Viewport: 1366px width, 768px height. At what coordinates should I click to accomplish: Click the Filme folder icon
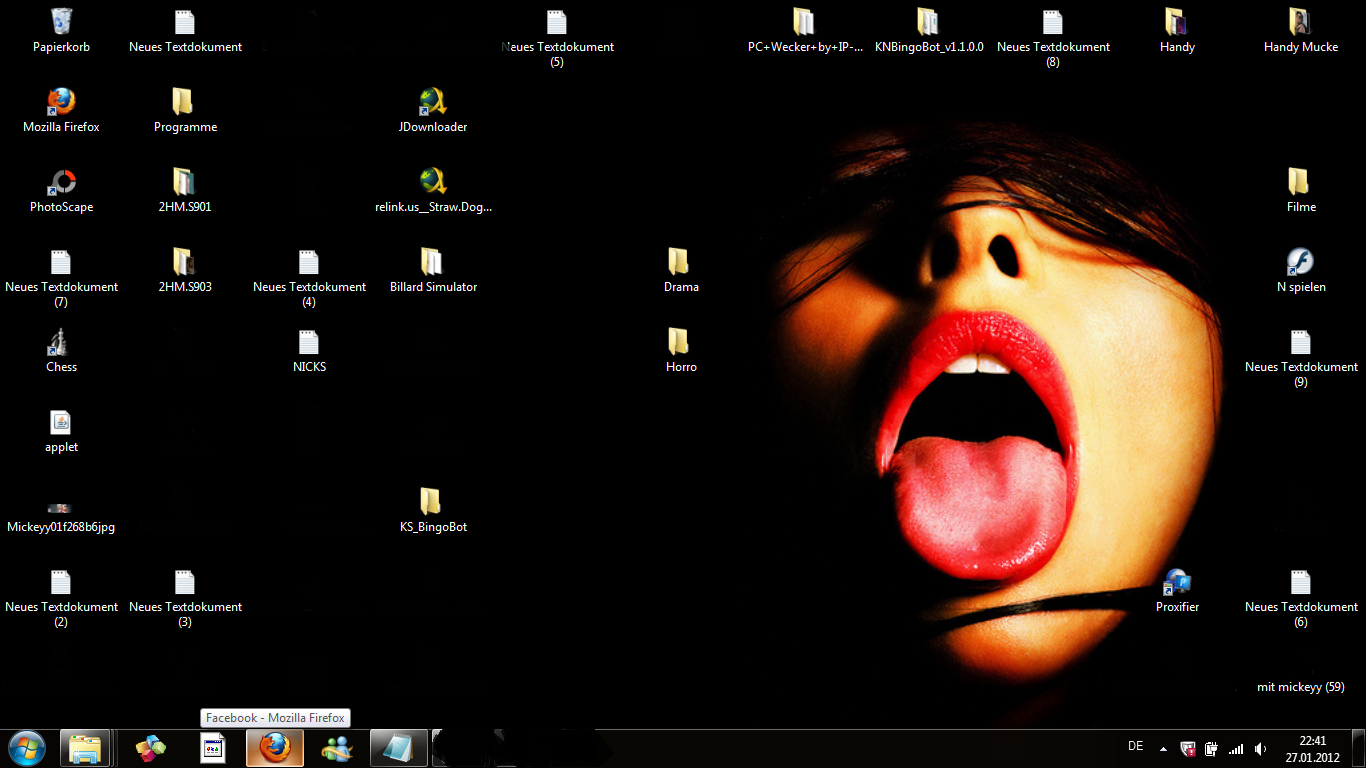(x=1300, y=182)
